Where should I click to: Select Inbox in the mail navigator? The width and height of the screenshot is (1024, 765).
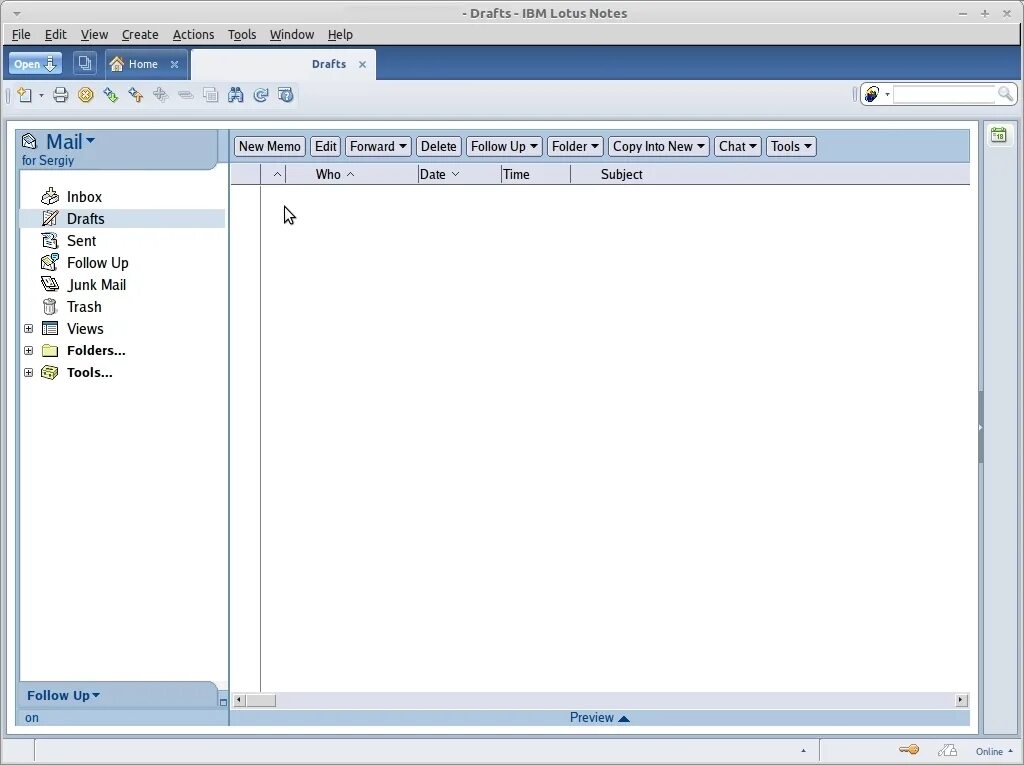pos(84,197)
